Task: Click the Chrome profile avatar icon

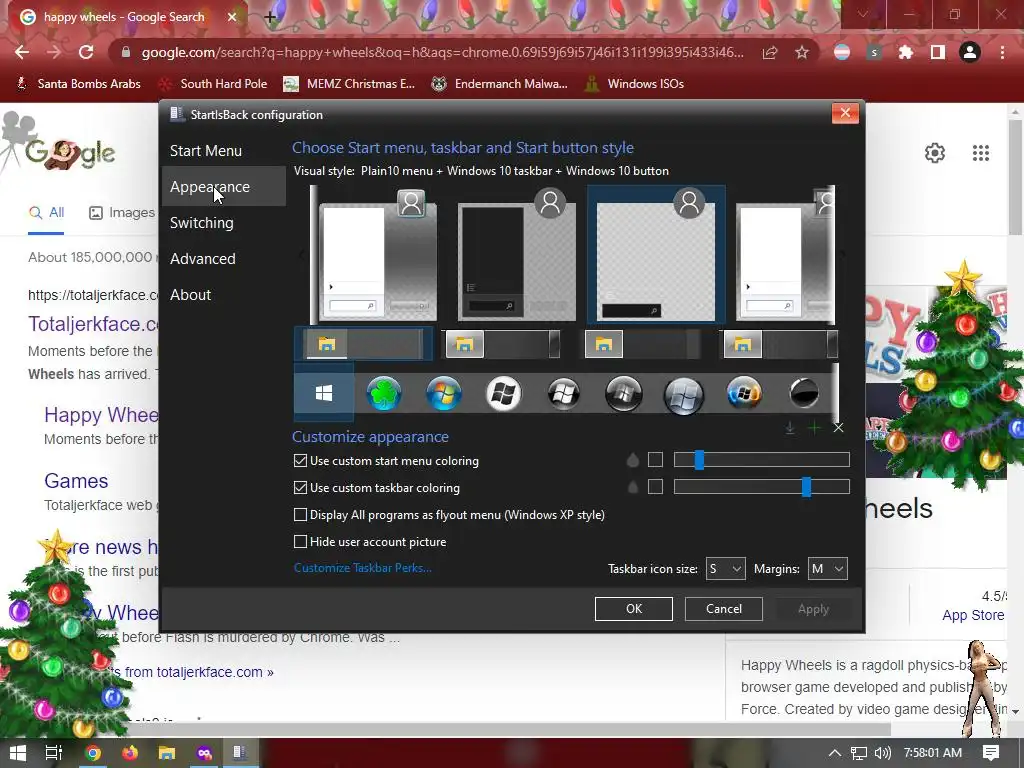Action: [970, 52]
